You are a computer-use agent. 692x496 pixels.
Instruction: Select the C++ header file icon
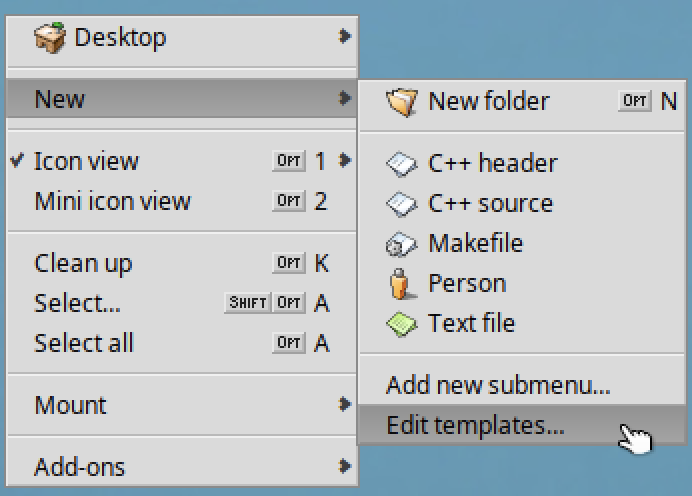coord(401,164)
